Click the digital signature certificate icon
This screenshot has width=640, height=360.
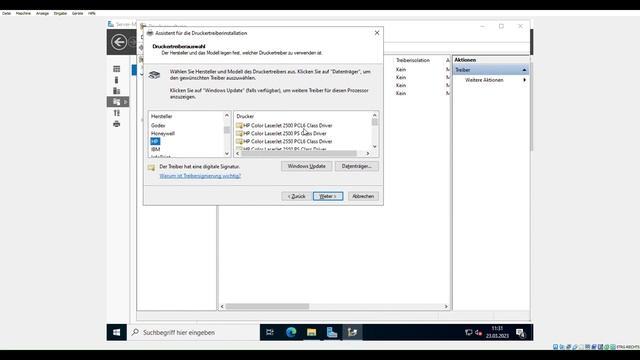click(151, 167)
